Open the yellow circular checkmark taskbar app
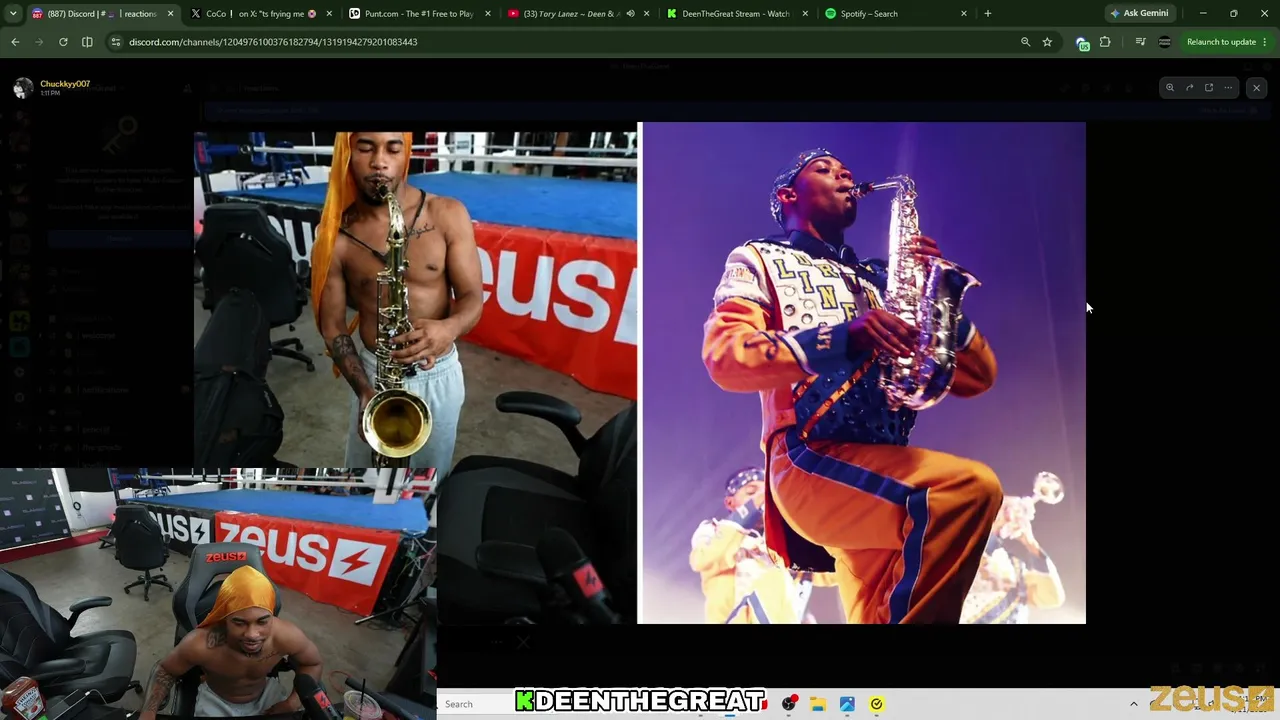 (876, 704)
